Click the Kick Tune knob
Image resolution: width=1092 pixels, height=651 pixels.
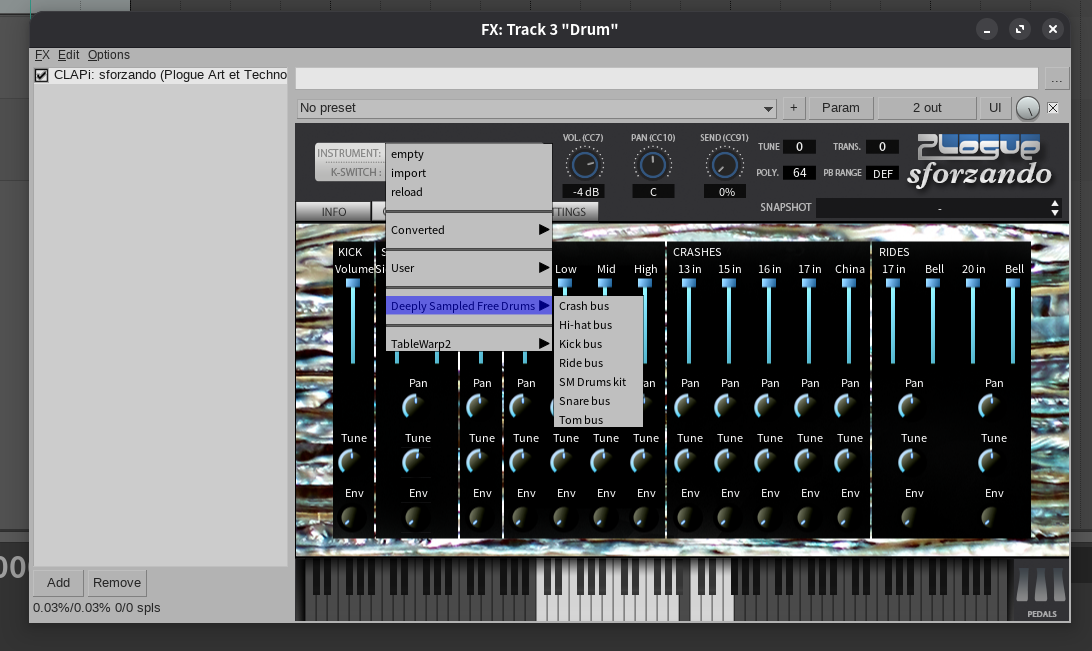coord(349,461)
